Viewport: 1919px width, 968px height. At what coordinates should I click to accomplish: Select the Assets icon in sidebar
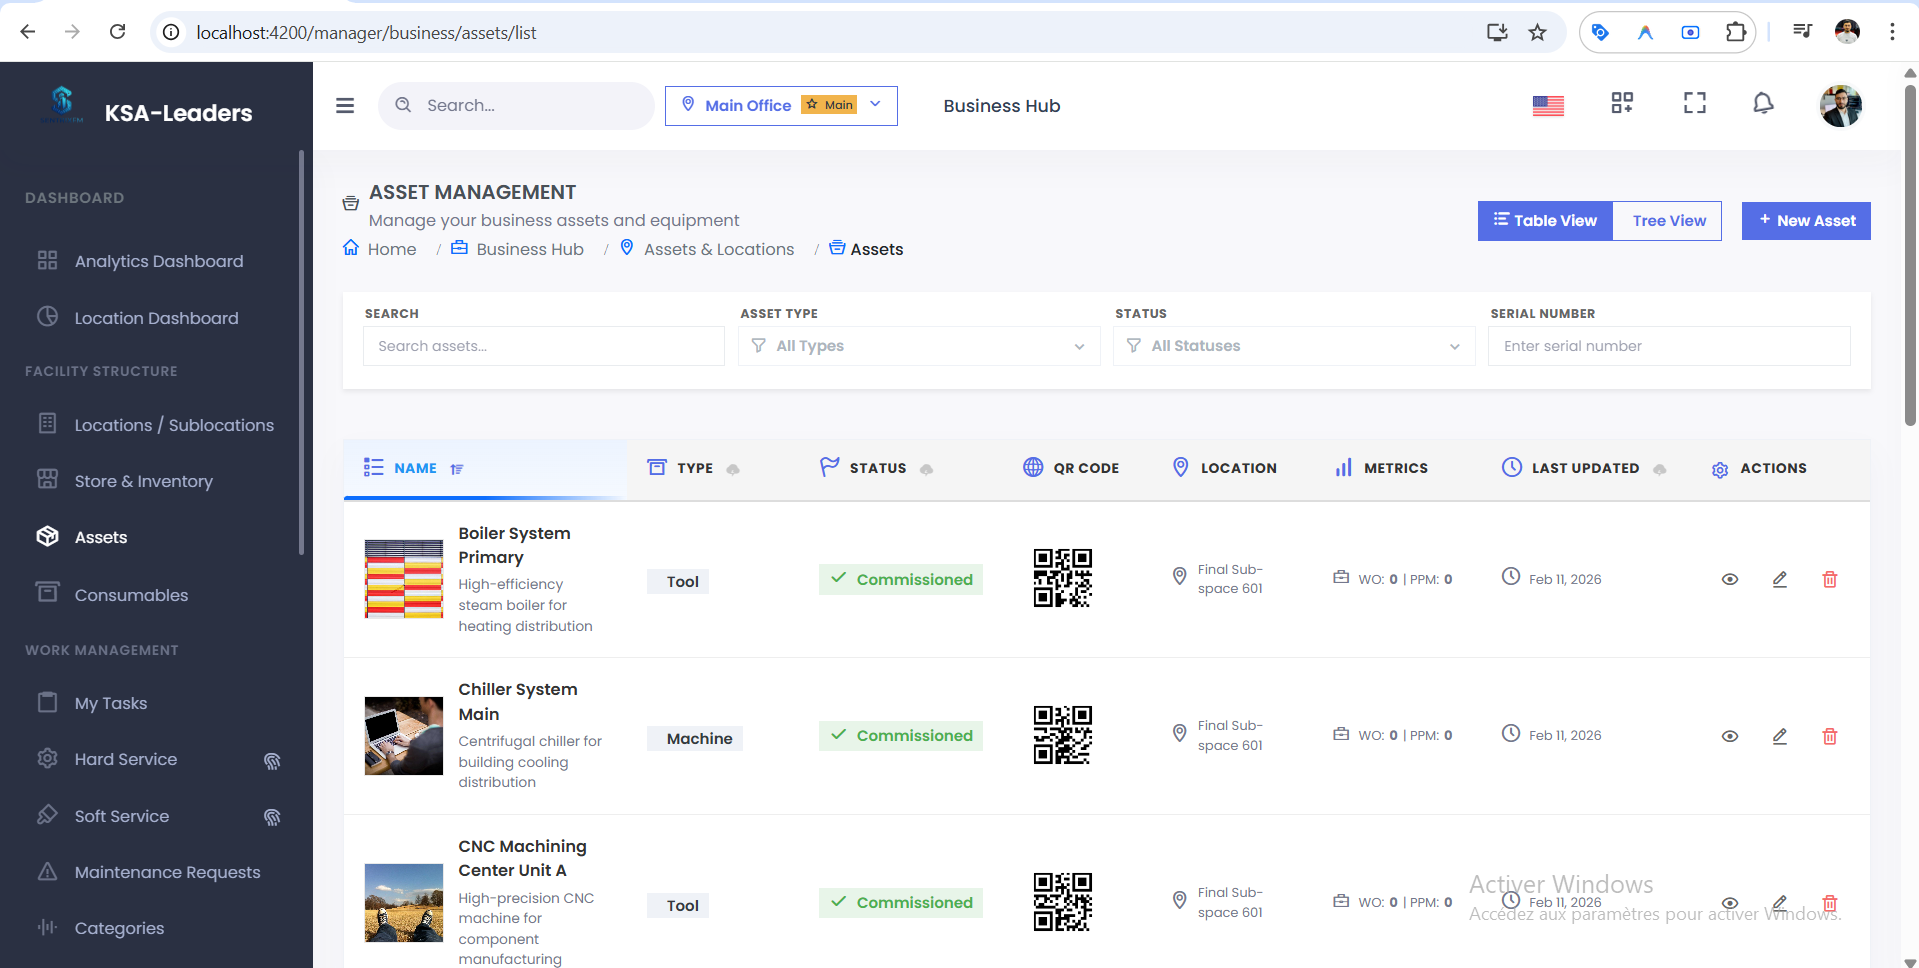pos(47,537)
